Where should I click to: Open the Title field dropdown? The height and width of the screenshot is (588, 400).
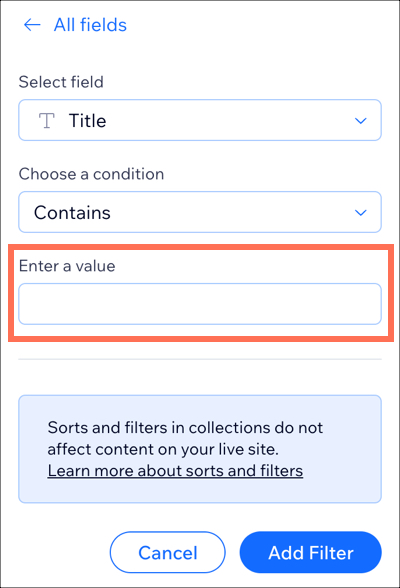[200, 120]
